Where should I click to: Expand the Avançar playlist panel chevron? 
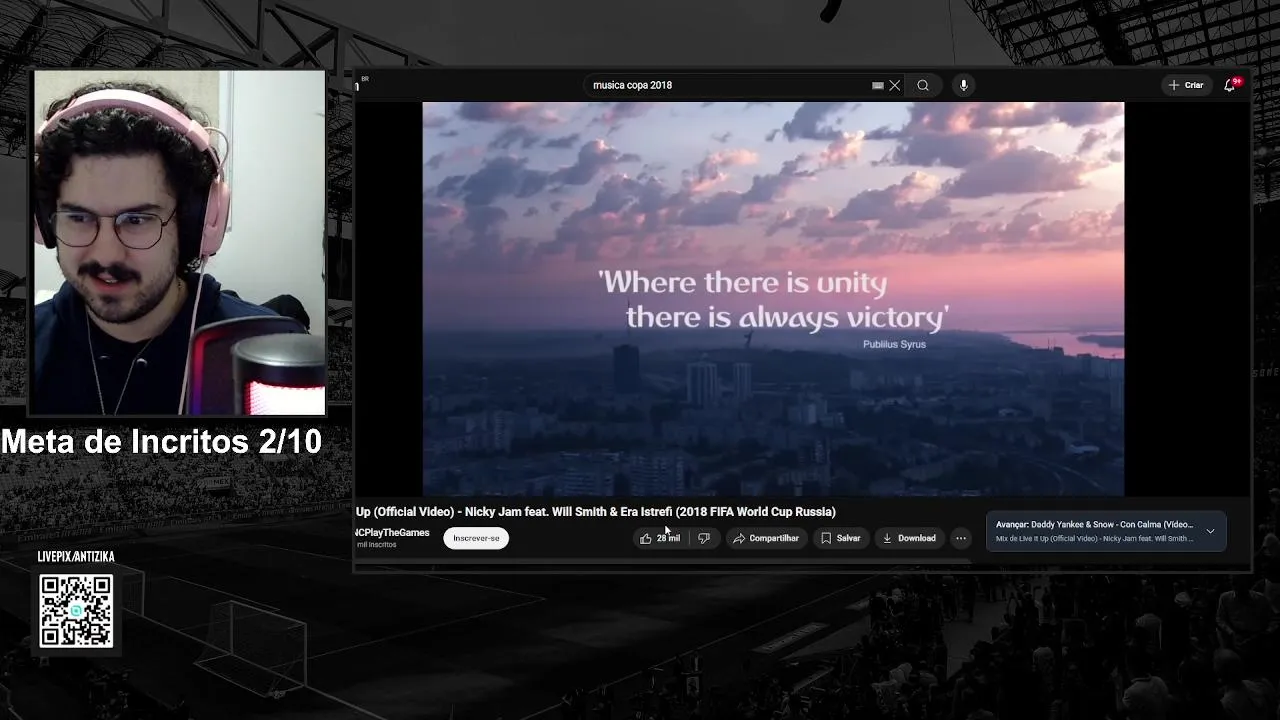click(x=1210, y=531)
